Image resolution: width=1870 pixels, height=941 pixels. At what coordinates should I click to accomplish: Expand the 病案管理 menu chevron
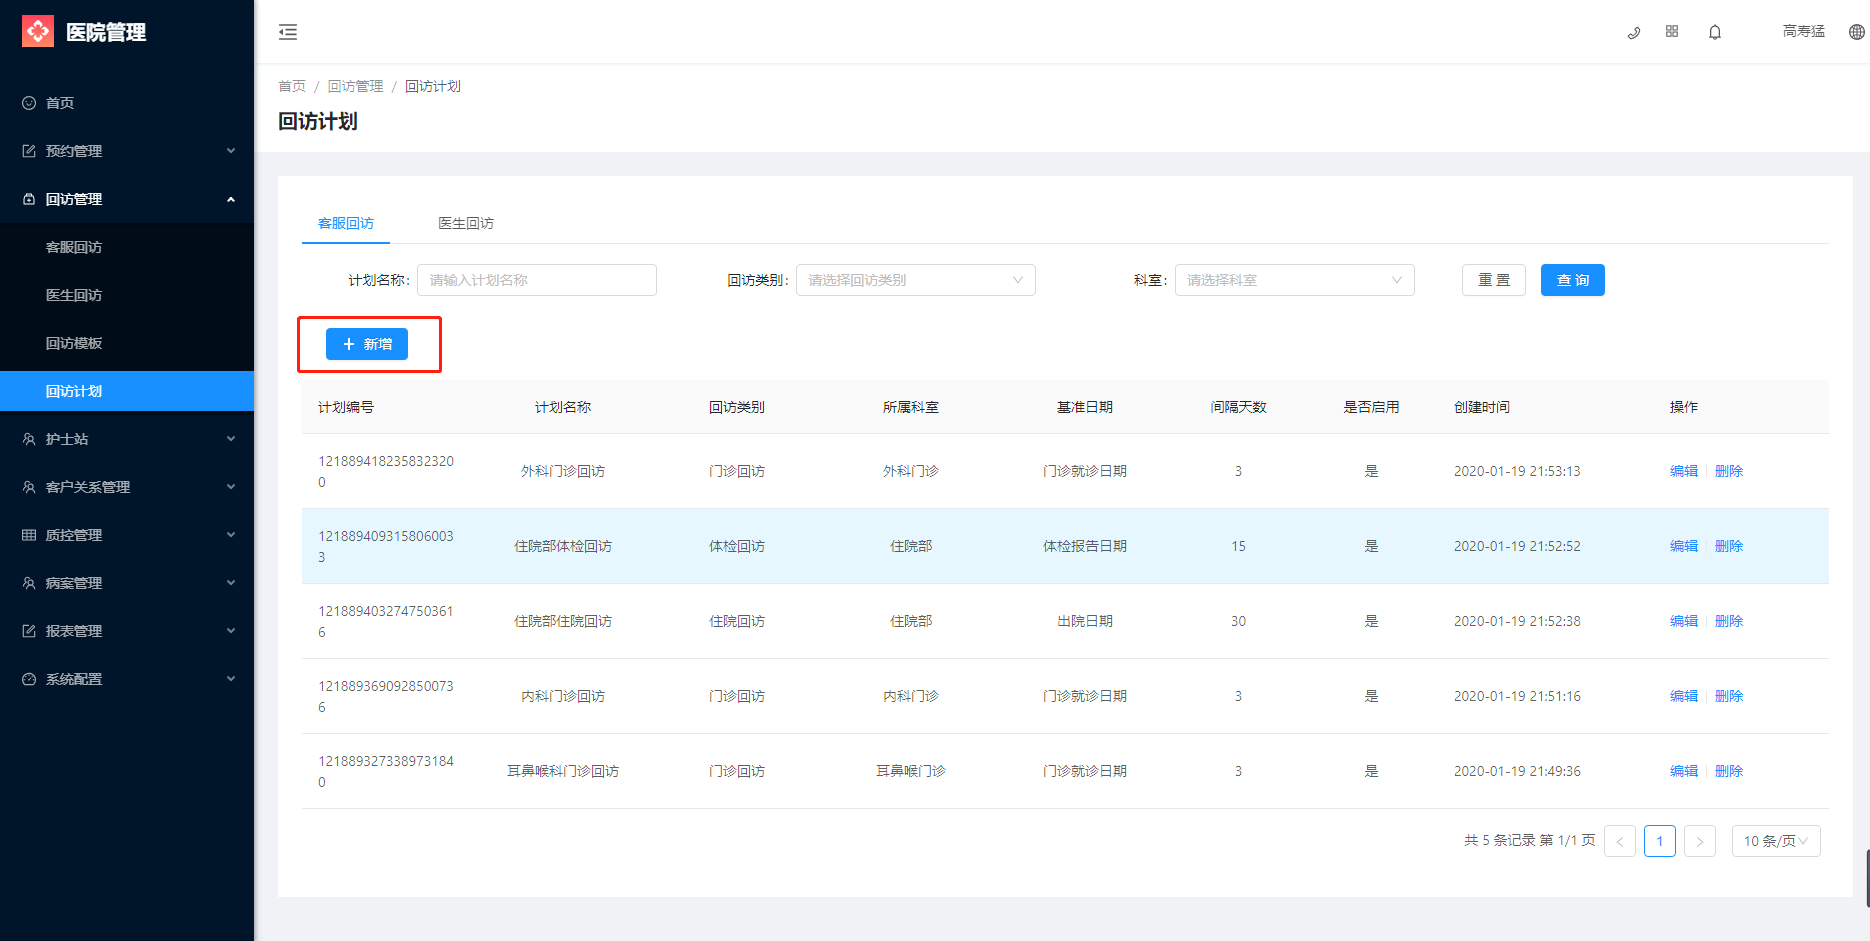tap(231, 583)
